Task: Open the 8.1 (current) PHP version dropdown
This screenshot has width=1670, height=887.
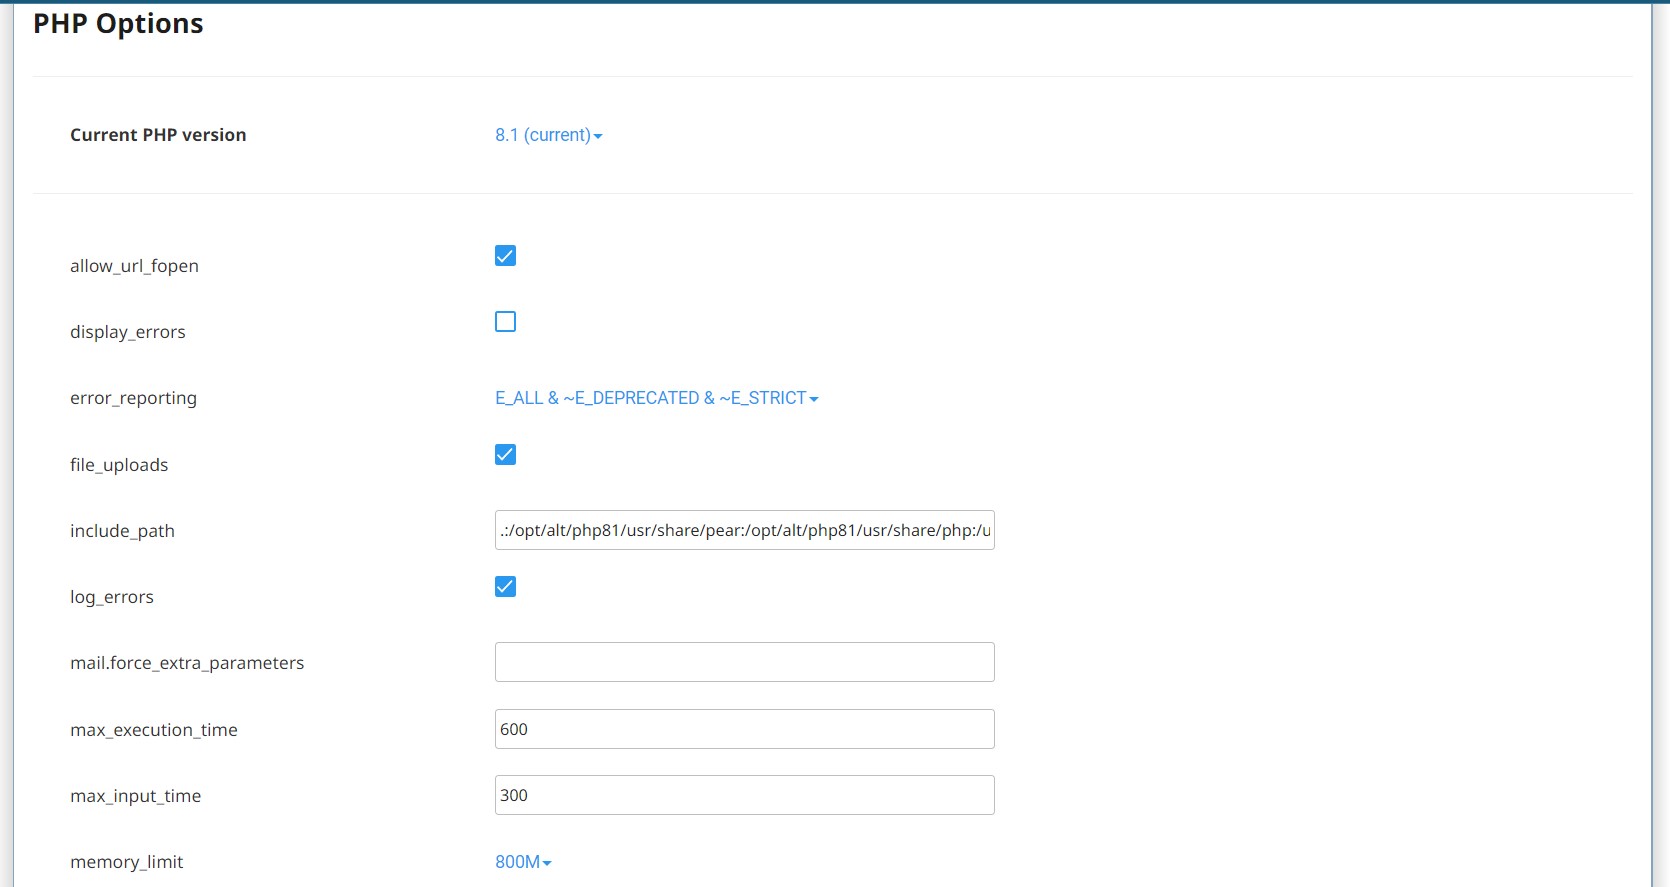Action: click(x=548, y=135)
